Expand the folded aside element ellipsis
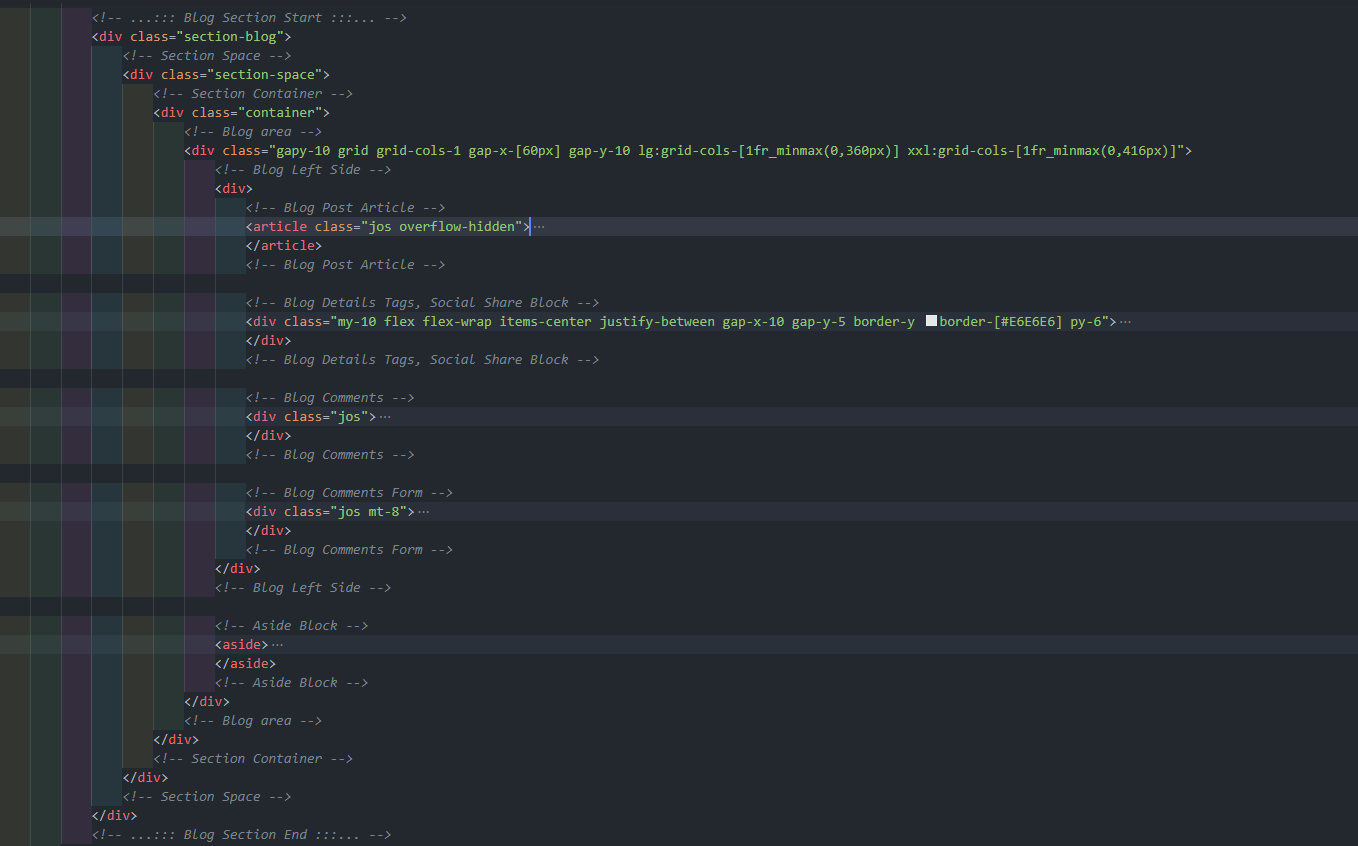Screen dimensions: 1358x846 [277, 645]
